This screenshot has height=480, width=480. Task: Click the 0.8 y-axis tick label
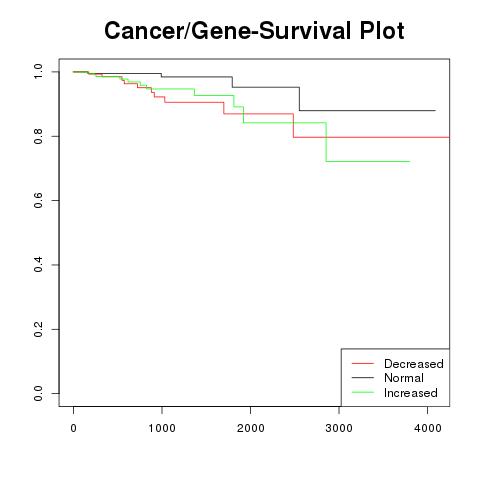pyautogui.click(x=38, y=136)
